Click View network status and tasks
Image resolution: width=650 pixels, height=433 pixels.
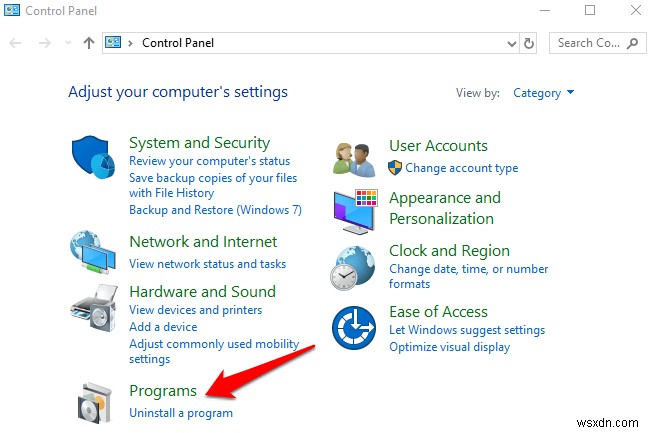tap(207, 263)
